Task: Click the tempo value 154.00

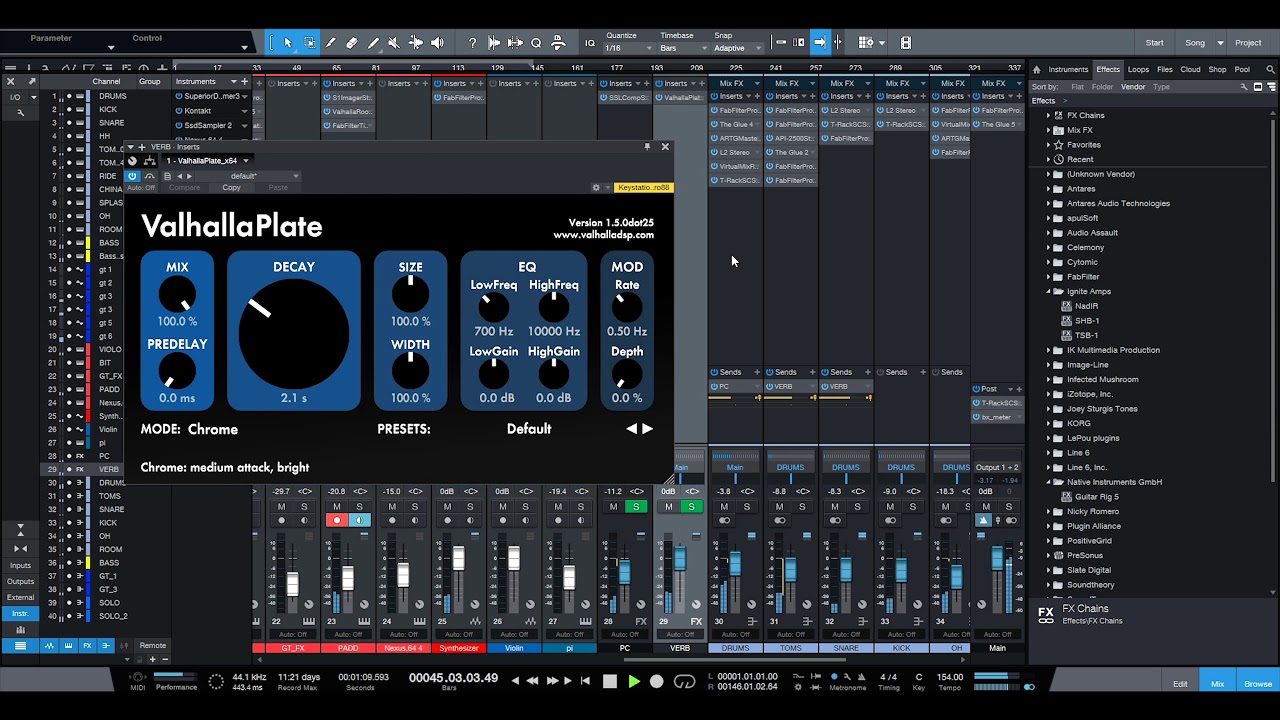Action: (x=949, y=677)
